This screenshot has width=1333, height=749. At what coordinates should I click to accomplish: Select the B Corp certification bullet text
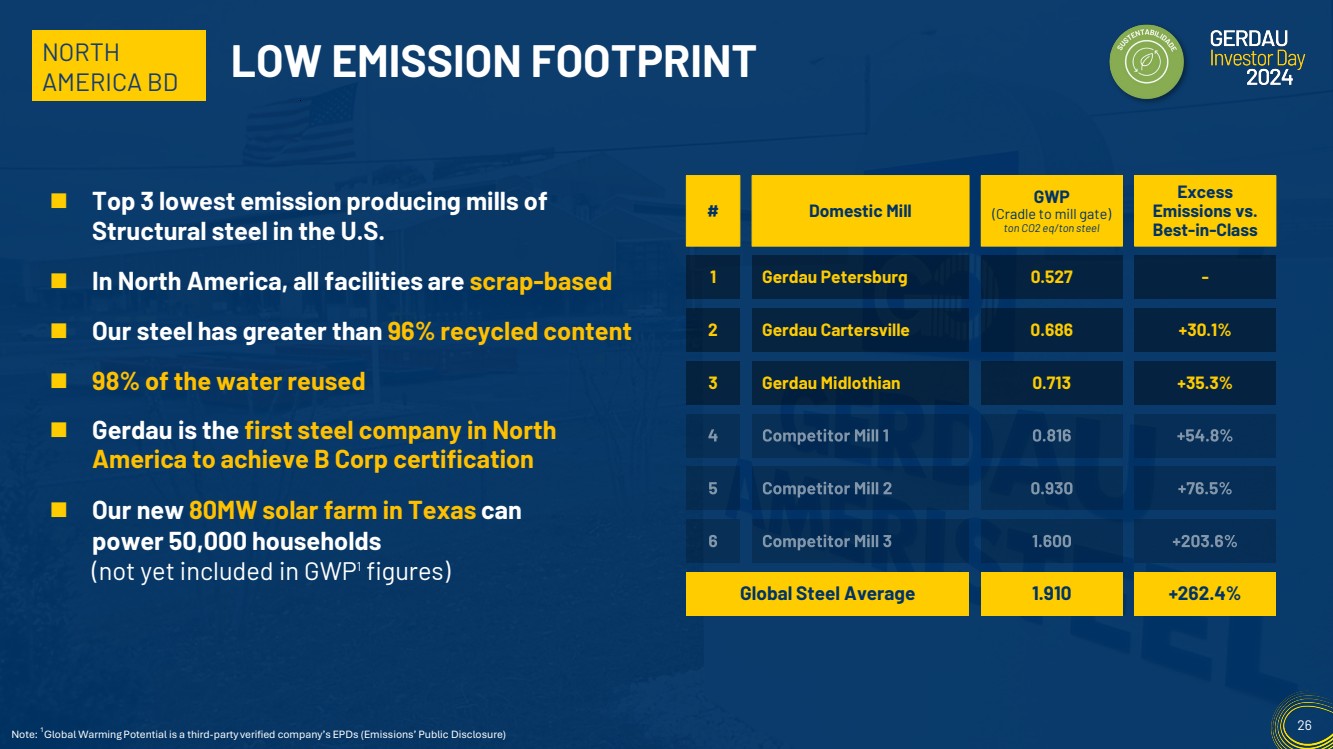(324, 445)
